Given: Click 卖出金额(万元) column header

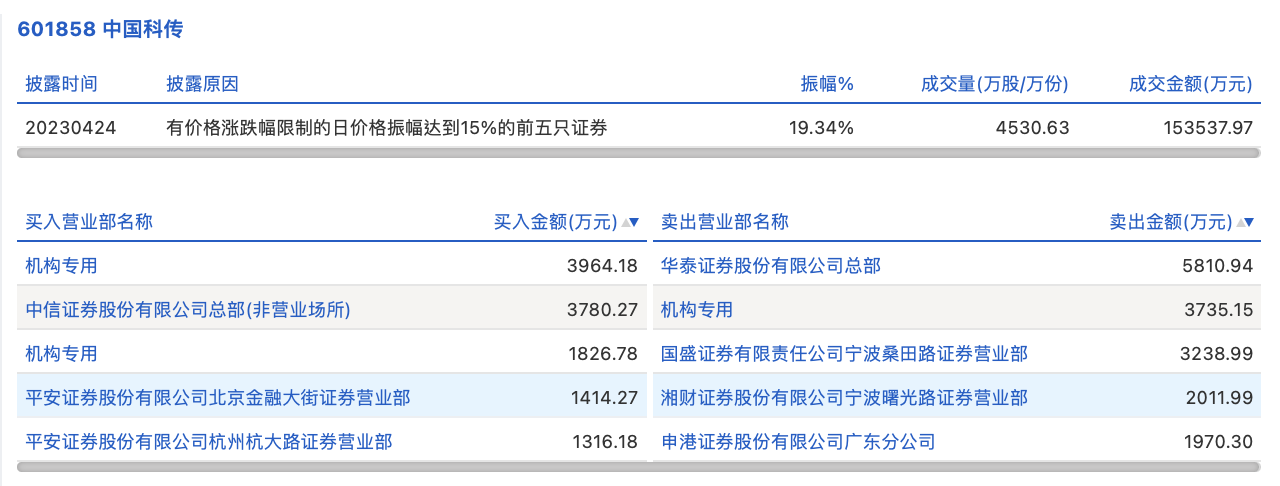Looking at the screenshot, I should [1170, 222].
